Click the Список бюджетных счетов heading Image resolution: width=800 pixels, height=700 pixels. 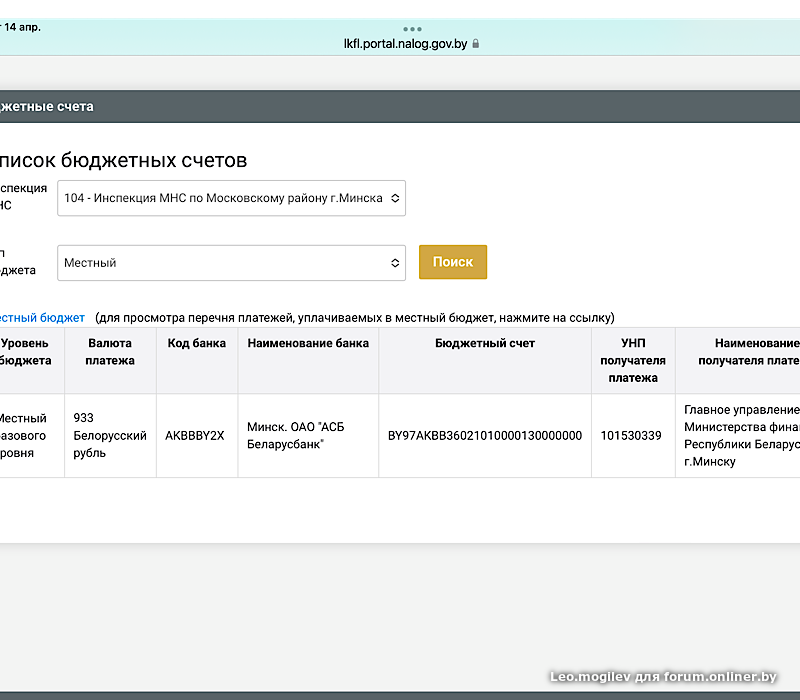(123, 161)
